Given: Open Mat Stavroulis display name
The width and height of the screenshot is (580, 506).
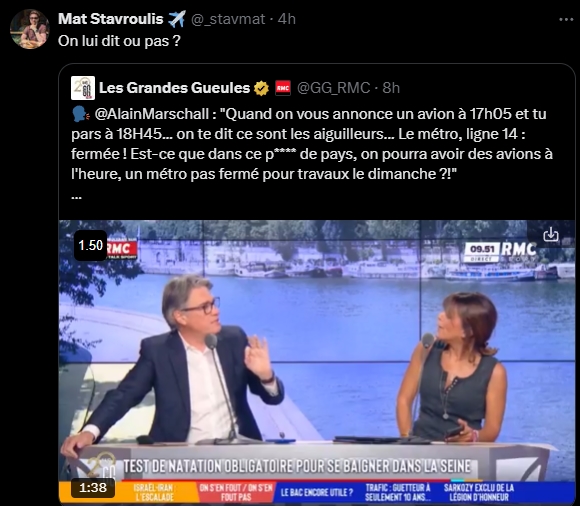Looking at the screenshot, I should pyautogui.click(x=111, y=19).
